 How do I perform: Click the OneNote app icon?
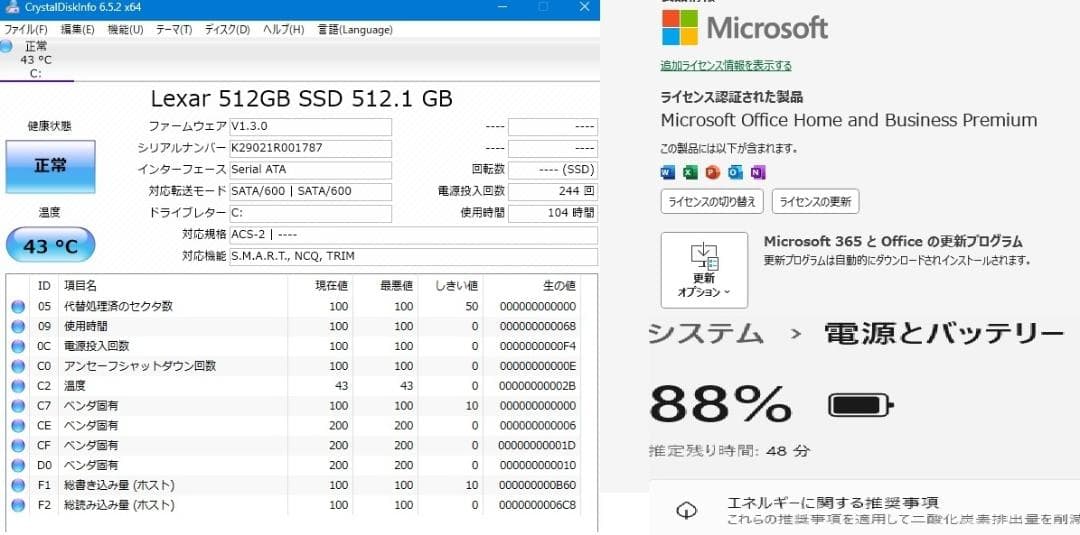point(758,172)
